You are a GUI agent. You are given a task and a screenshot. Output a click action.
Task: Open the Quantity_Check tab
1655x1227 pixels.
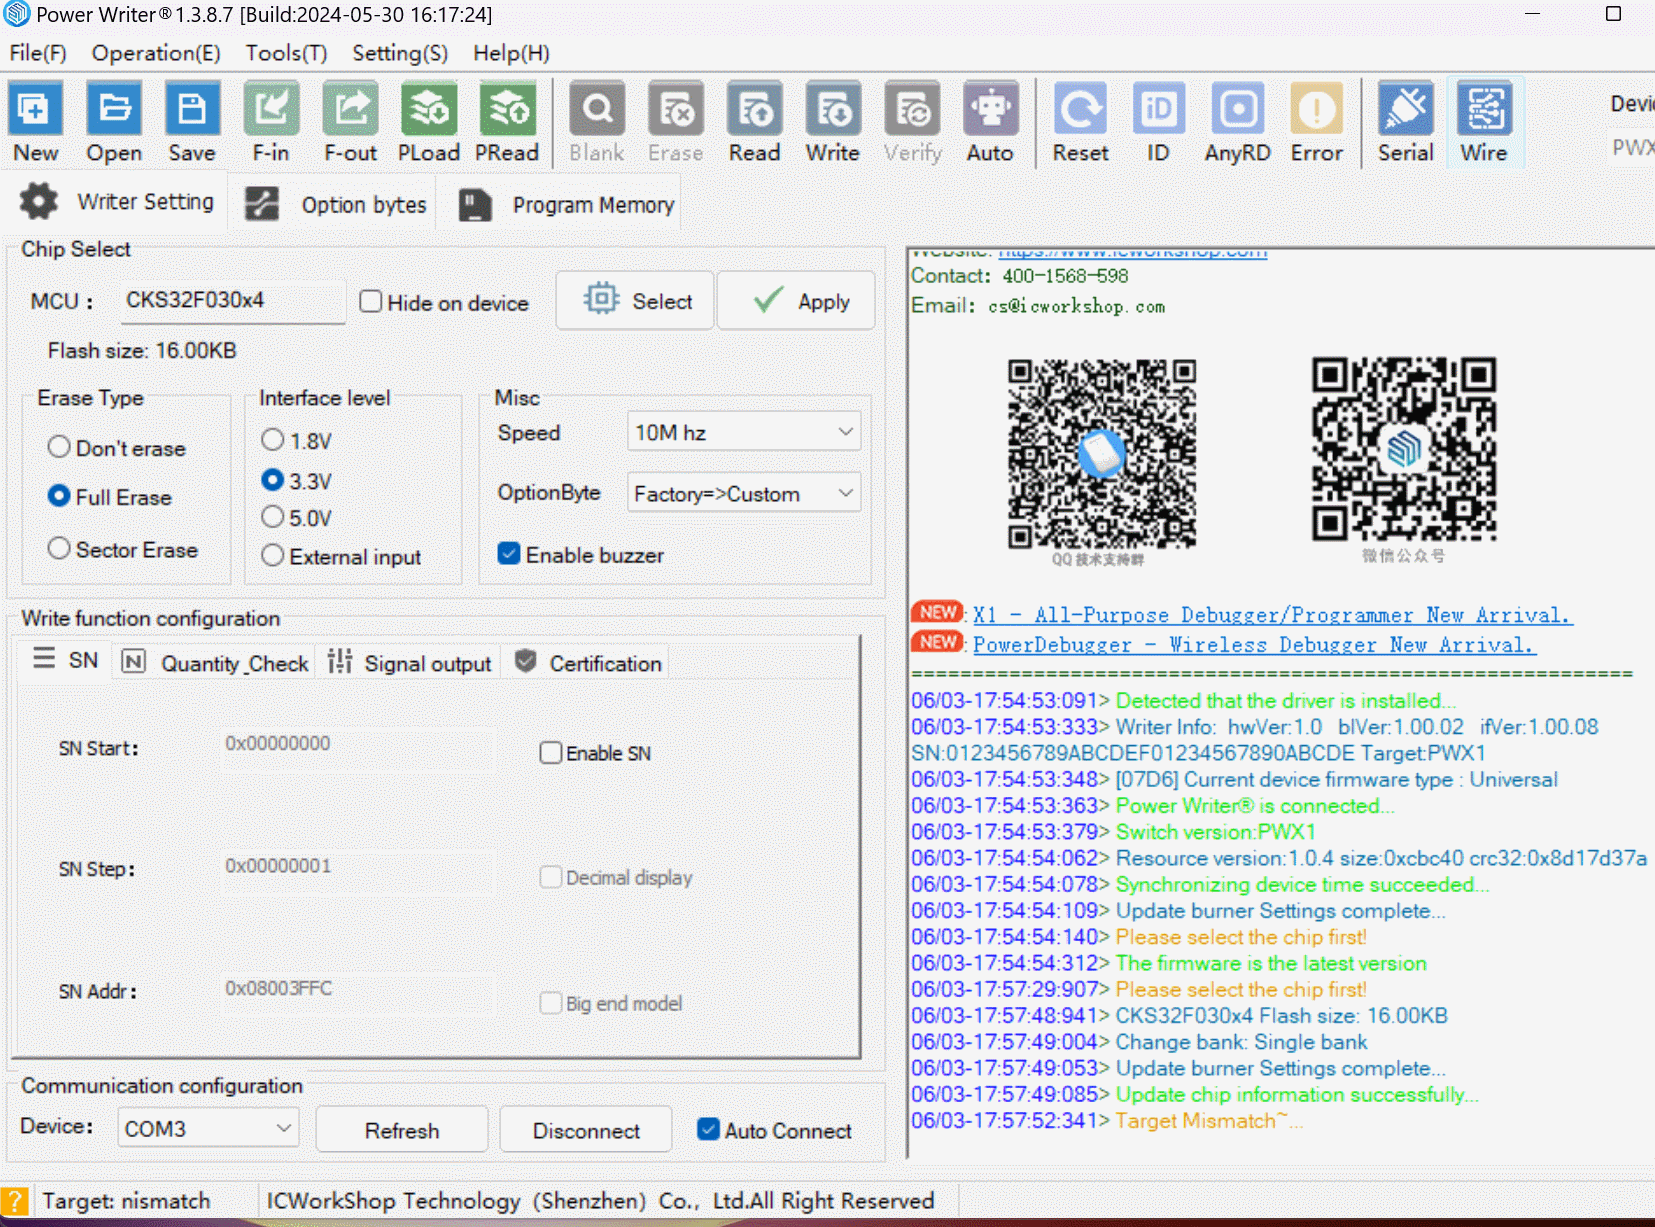point(215,663)
